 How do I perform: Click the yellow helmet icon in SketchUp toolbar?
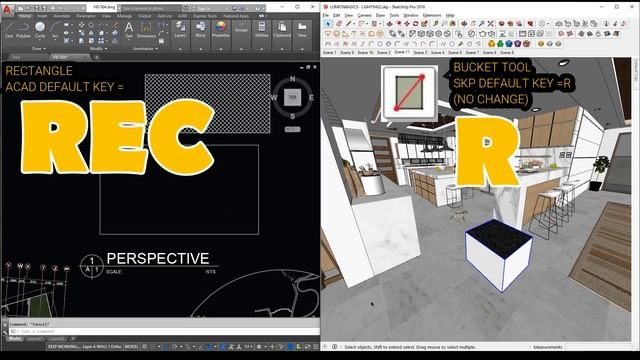[x=491, y=43]
